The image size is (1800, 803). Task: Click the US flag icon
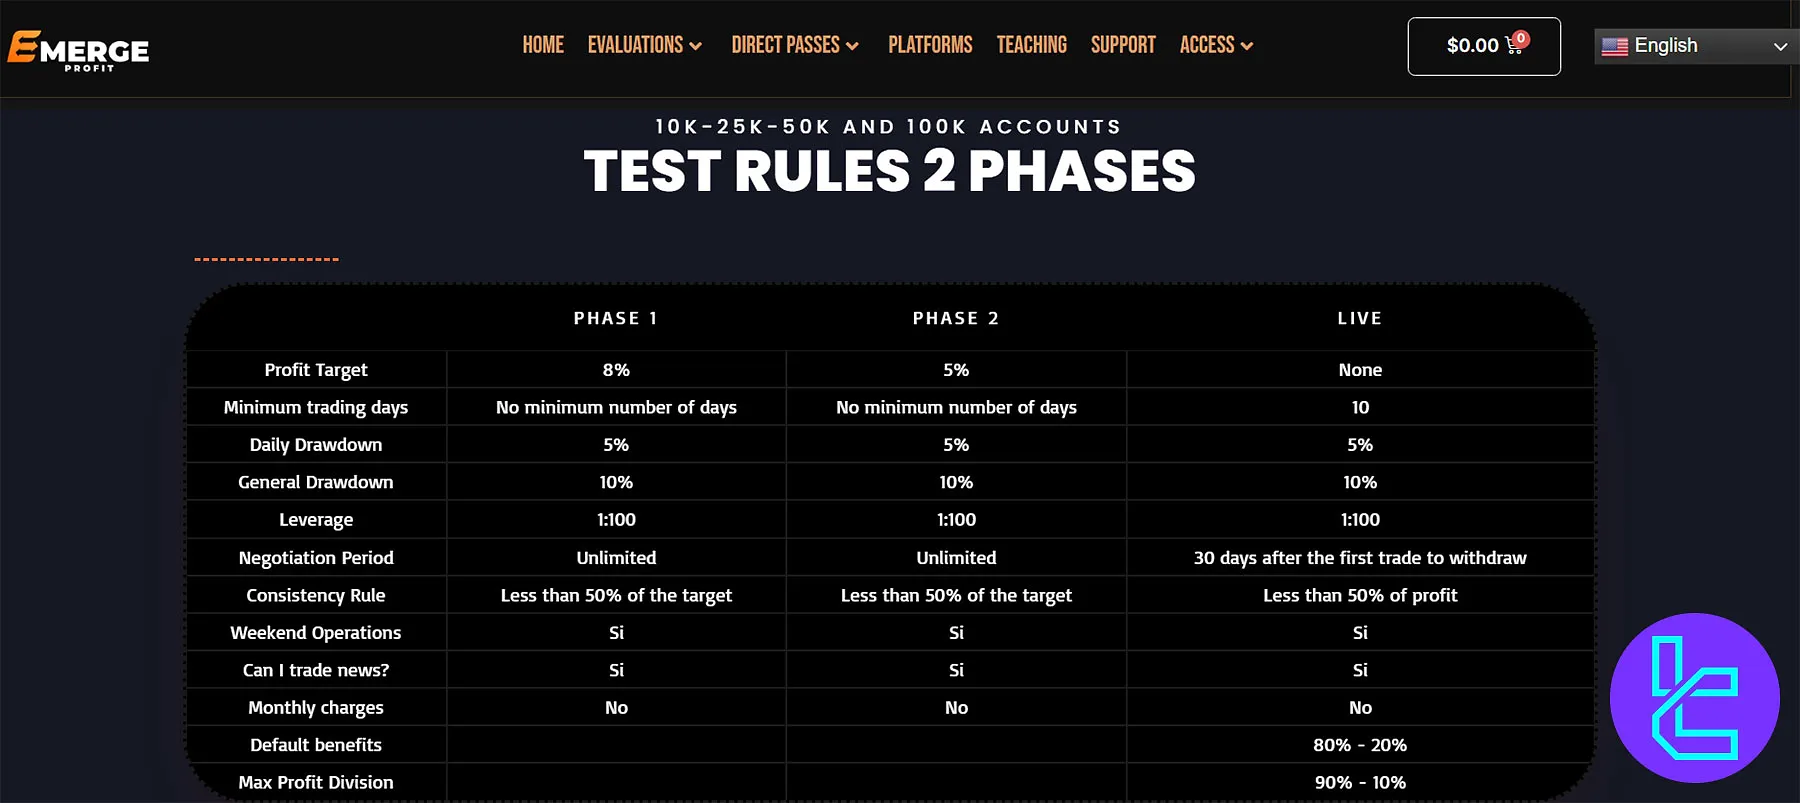[x=1614, y=46]
